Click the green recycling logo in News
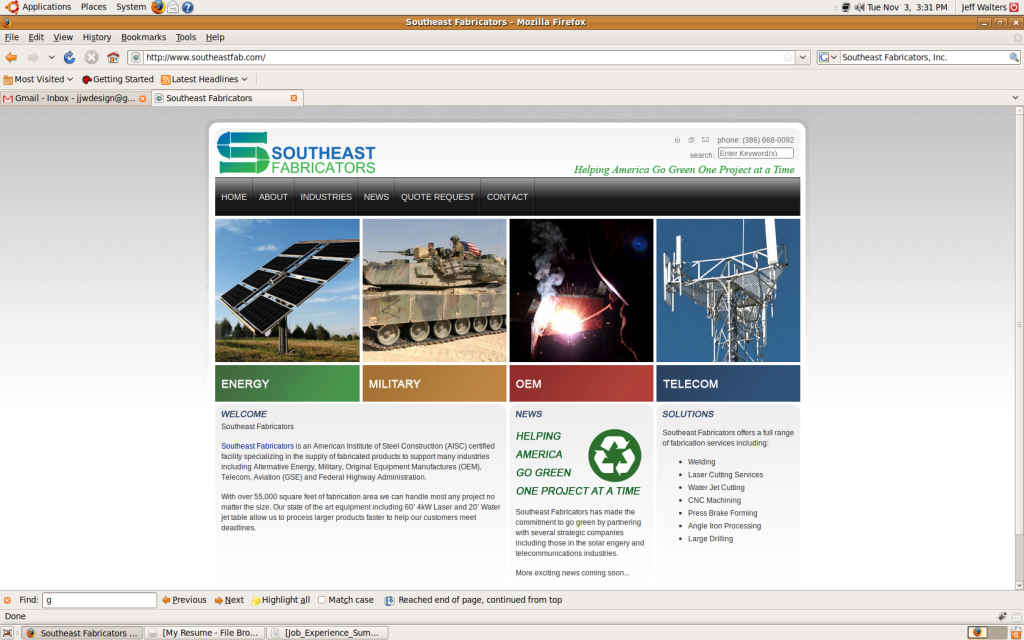Viewport: 1024px width, 640px height. (615, 456)
